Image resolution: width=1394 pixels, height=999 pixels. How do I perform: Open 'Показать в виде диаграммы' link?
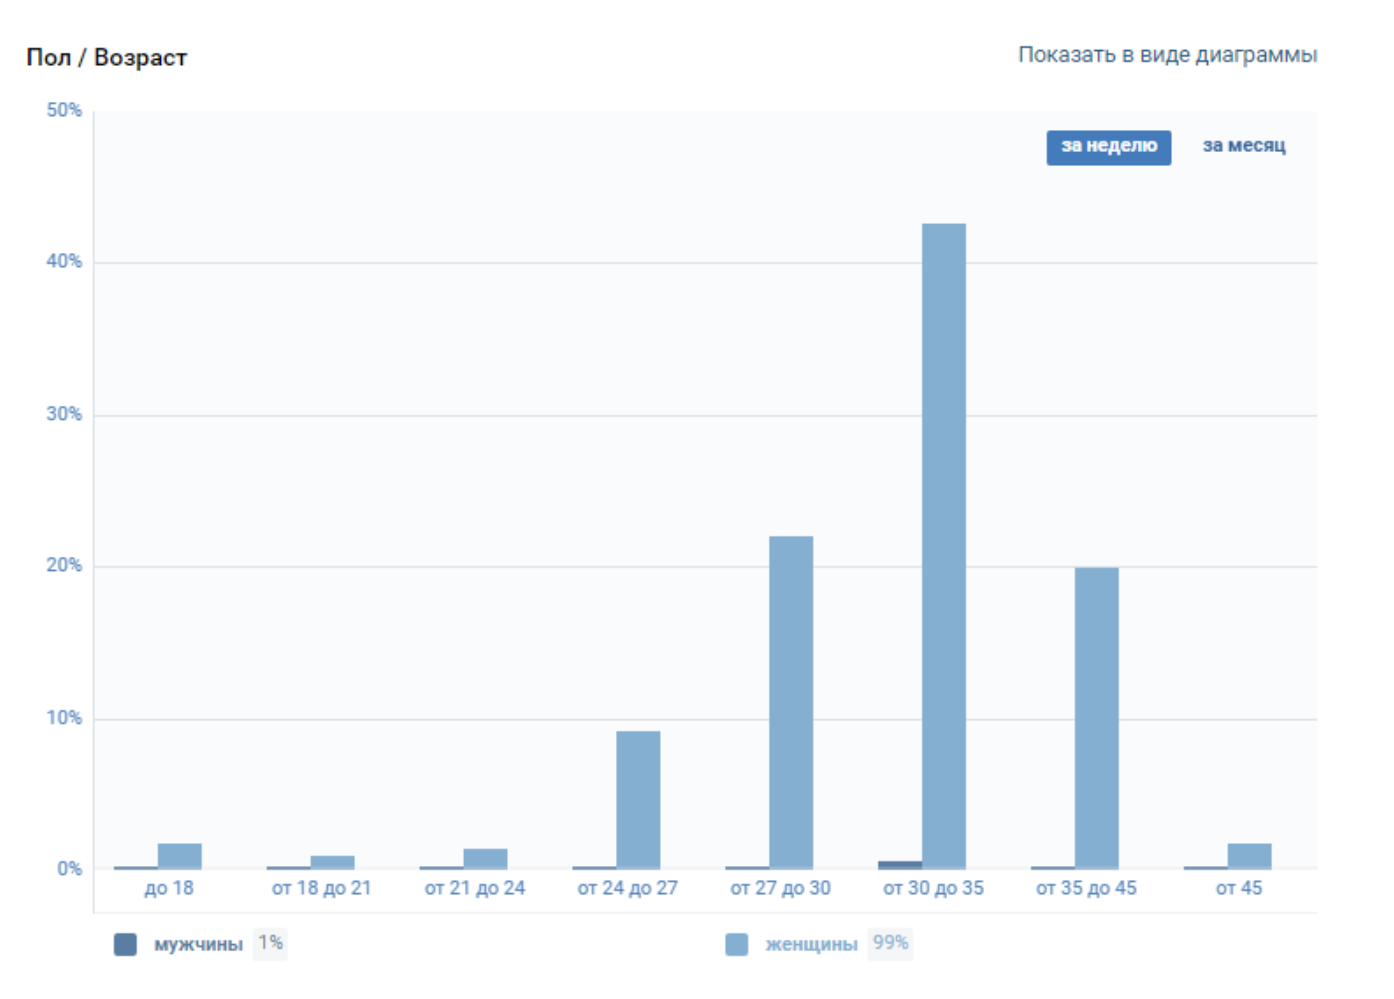[1167, 55]
